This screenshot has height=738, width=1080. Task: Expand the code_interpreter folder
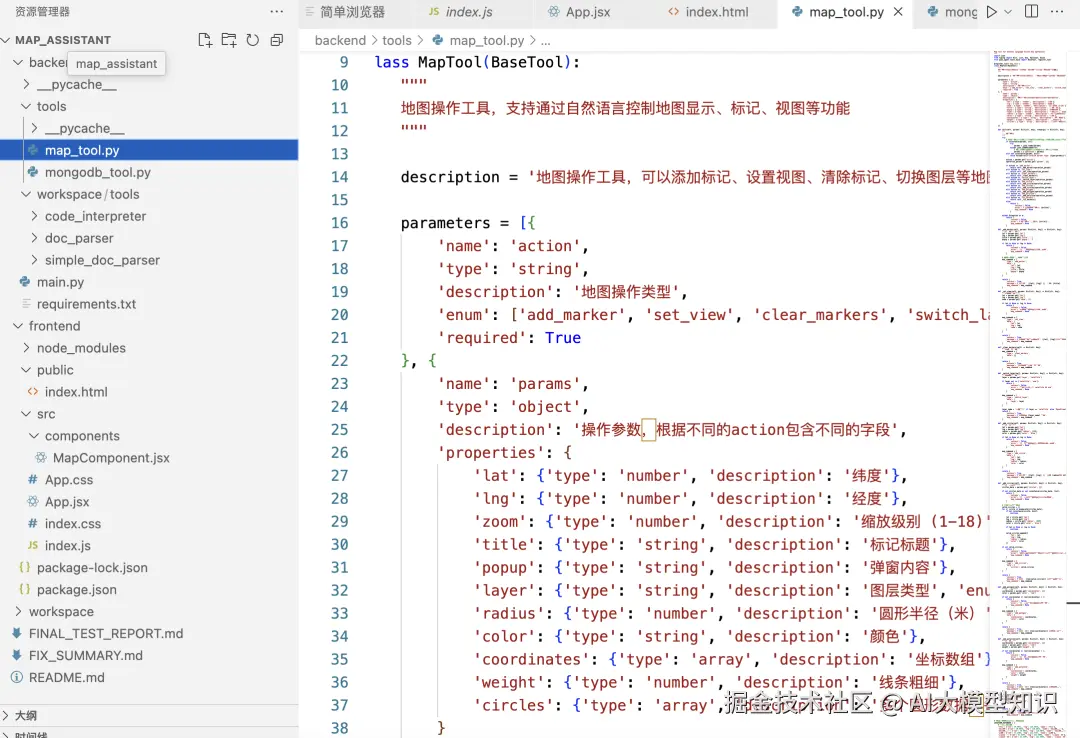click(x=34, y=216)
